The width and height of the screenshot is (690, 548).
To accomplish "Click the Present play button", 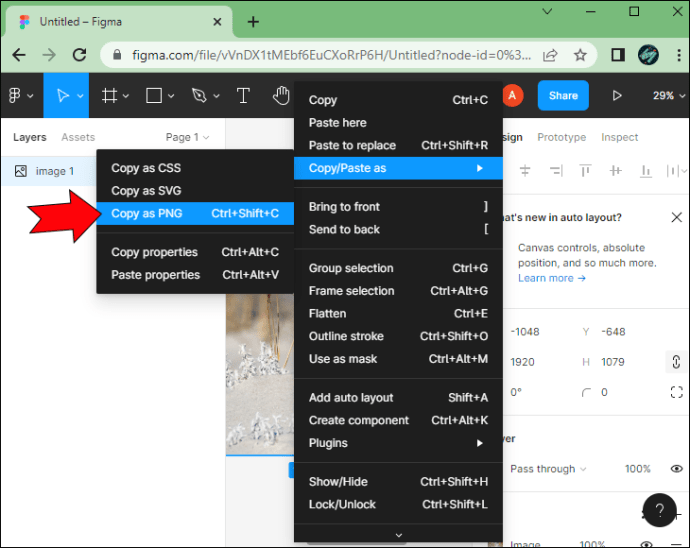I will 617,96.
